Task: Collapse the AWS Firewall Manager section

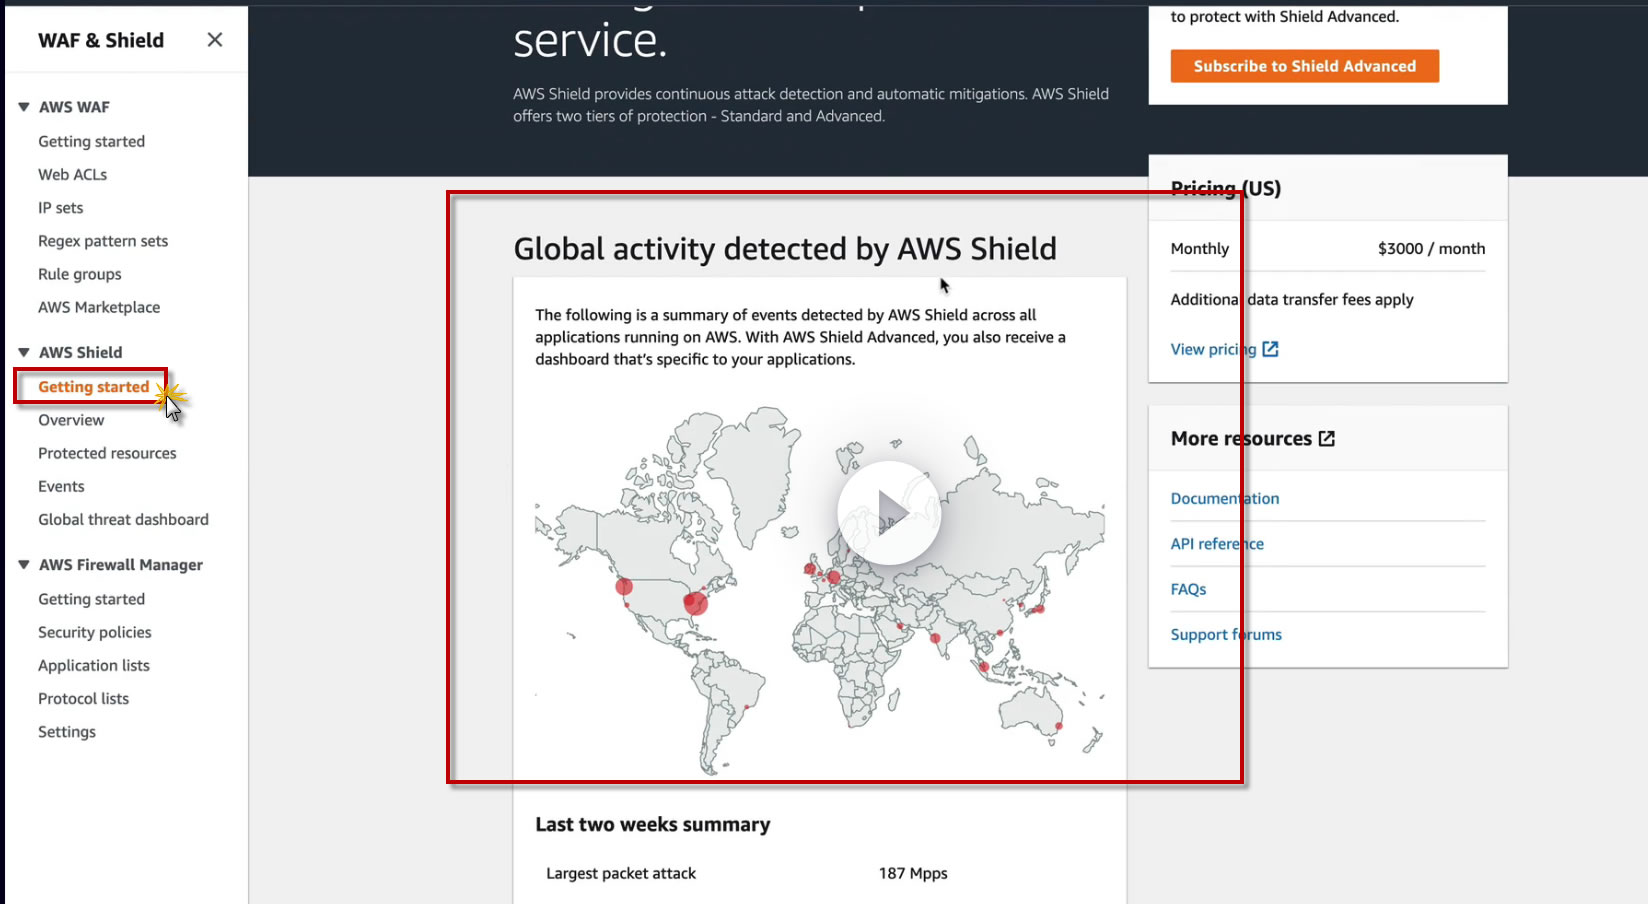Action: pos(24,565)
